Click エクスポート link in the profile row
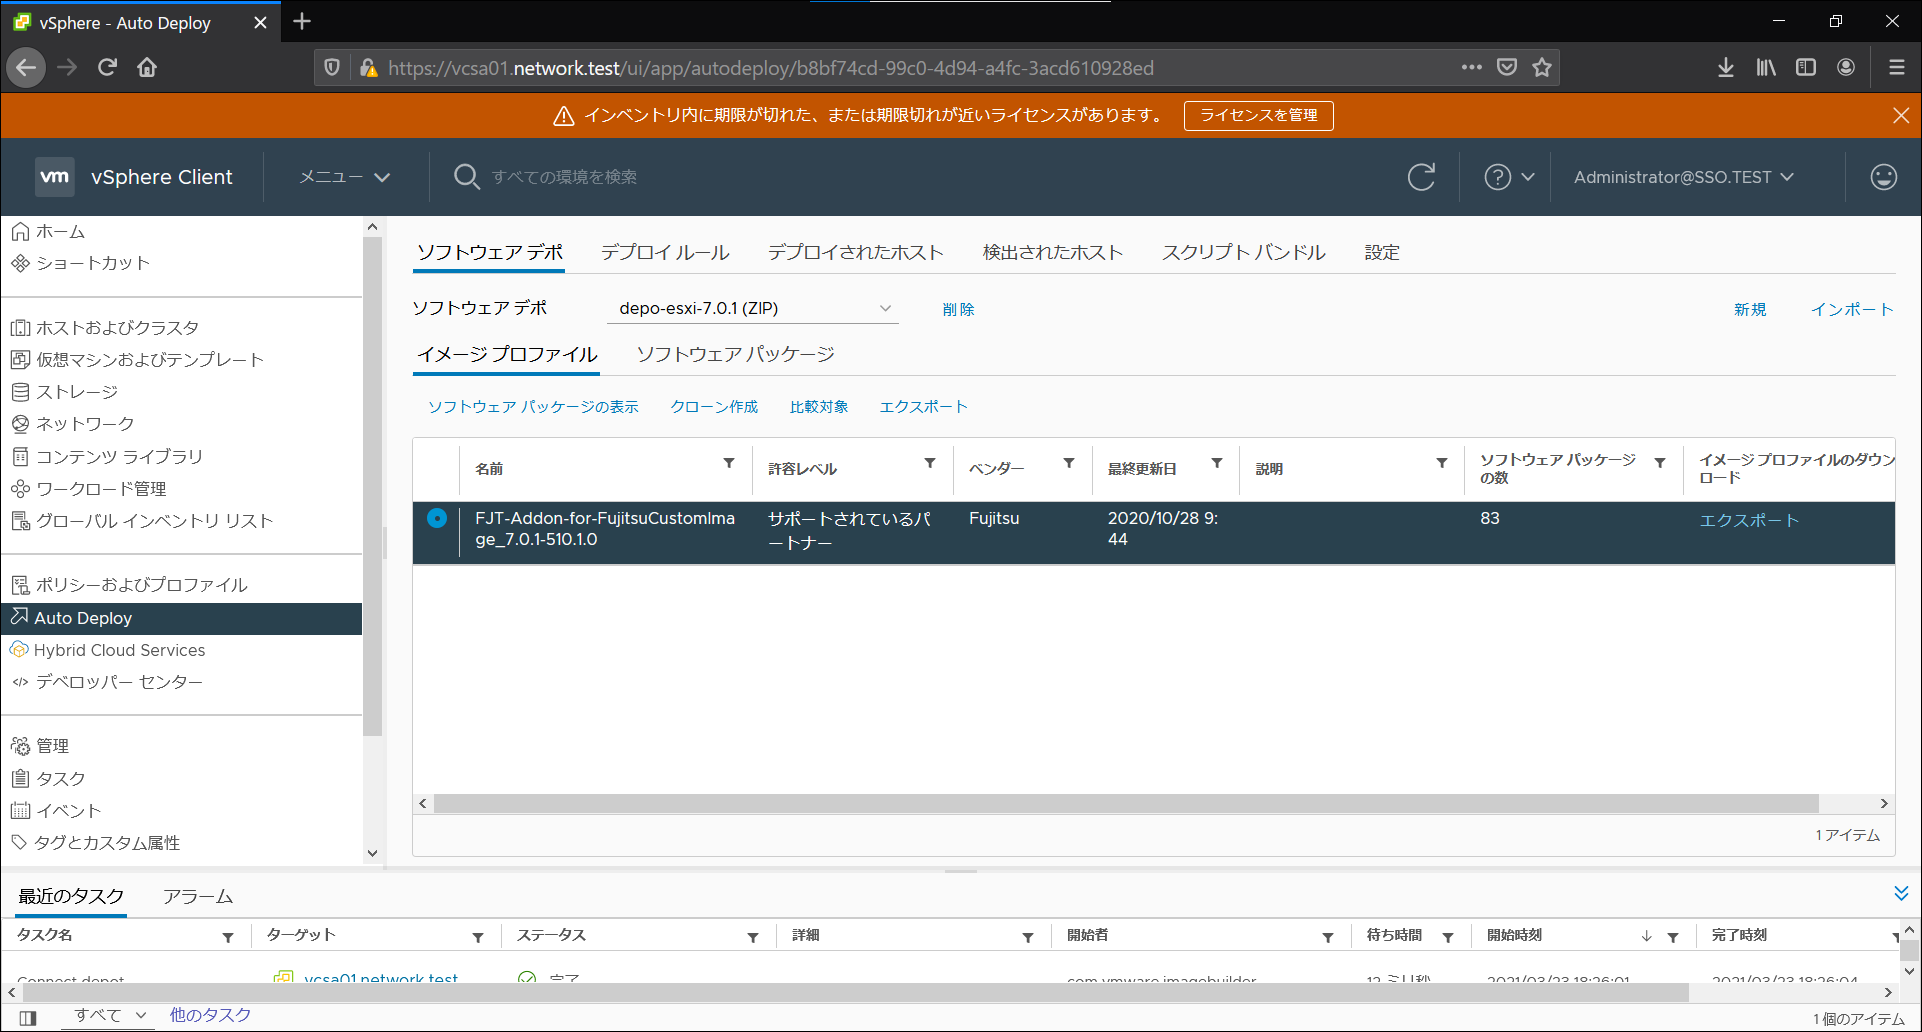The image size is (1922, 1032). point(1749,520)
